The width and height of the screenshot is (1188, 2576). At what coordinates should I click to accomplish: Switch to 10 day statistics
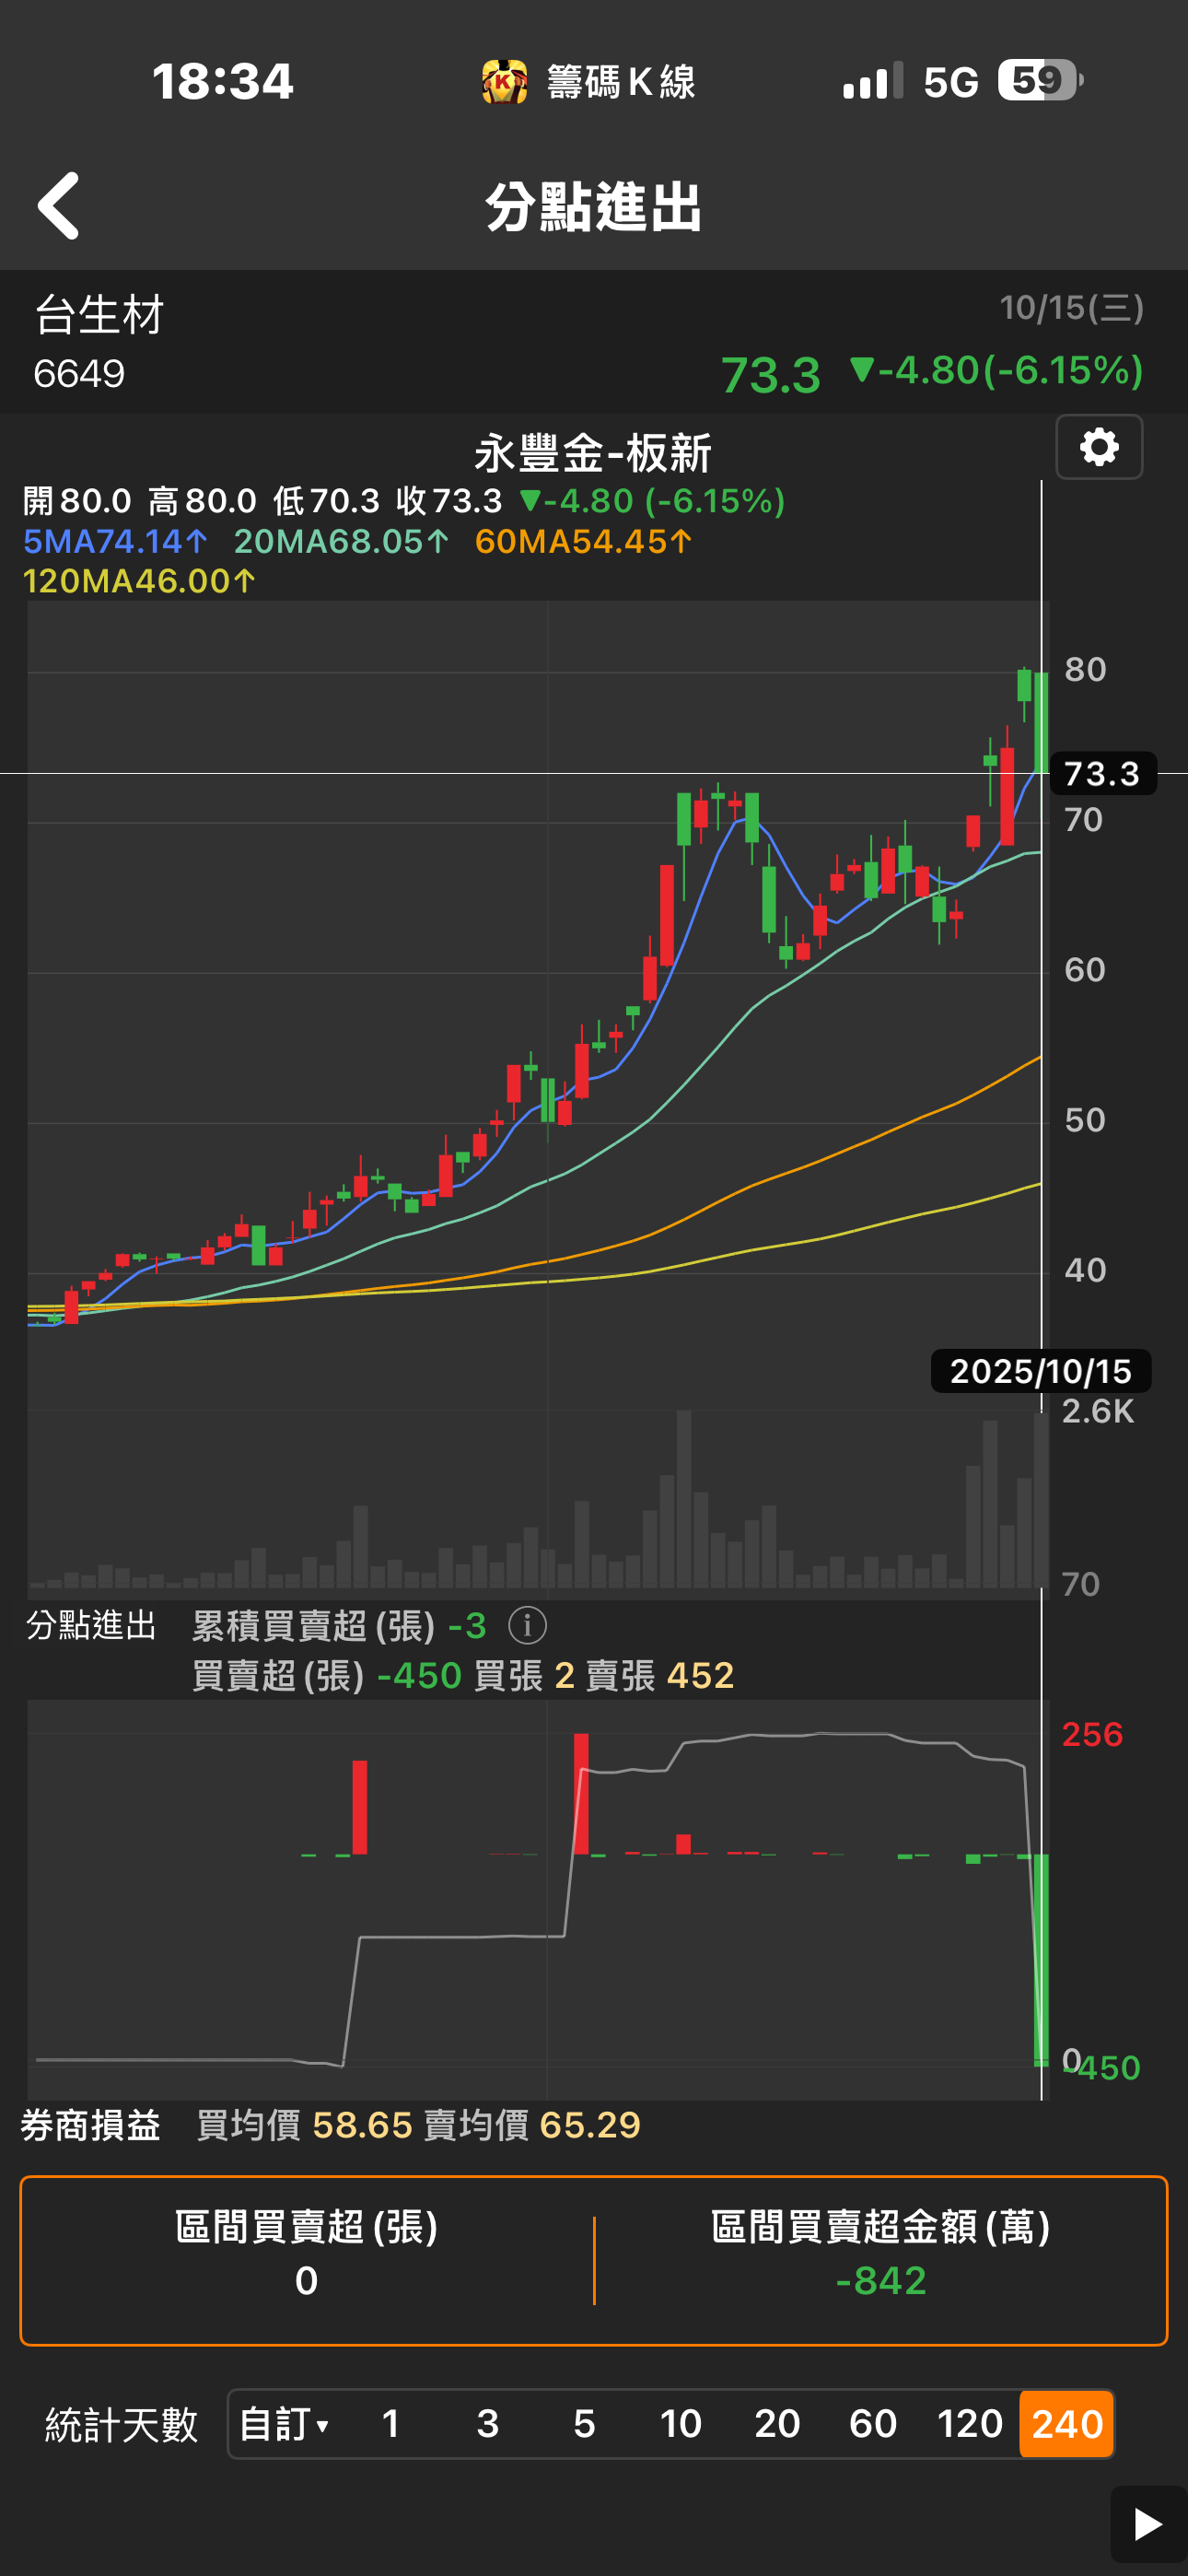click(681, 2424)
